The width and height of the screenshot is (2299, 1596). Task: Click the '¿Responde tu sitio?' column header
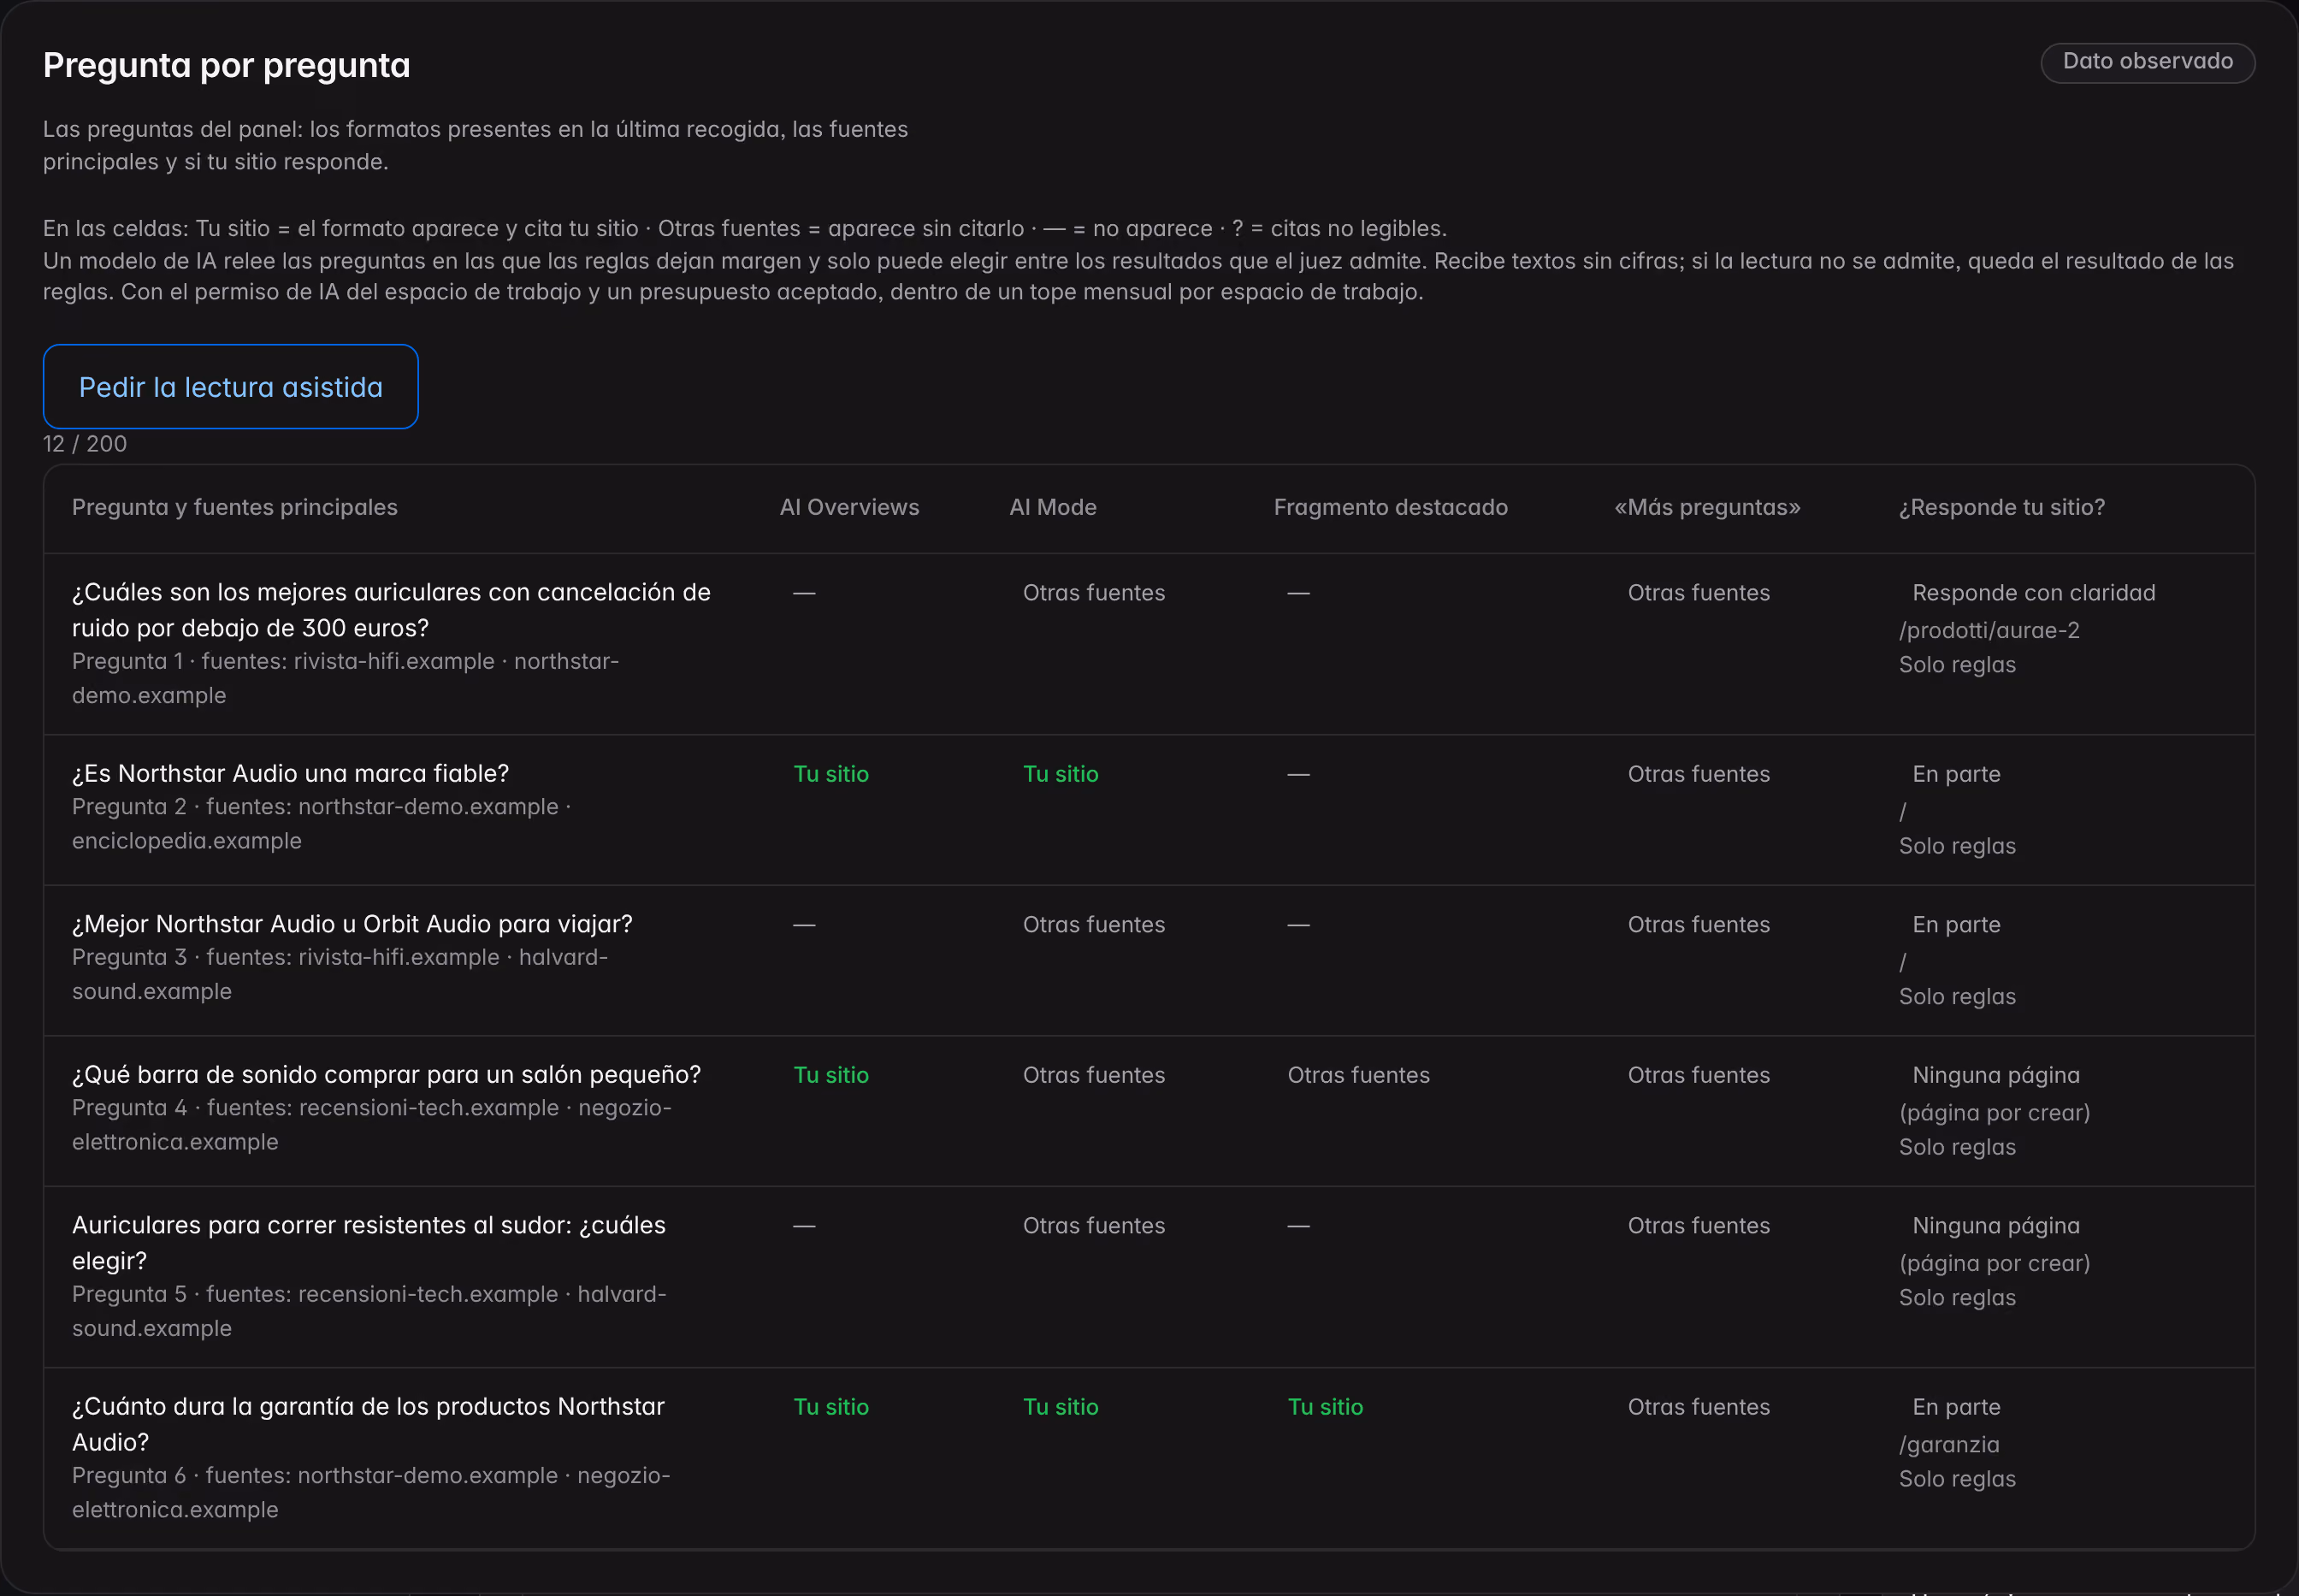pyautogui.click(x=2002, y=508)
